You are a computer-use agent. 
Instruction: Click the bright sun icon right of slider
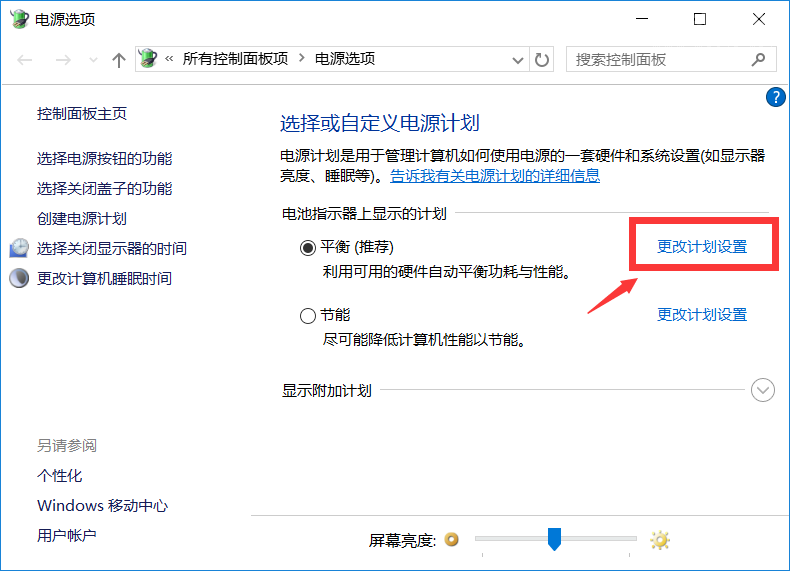[659, 540]
